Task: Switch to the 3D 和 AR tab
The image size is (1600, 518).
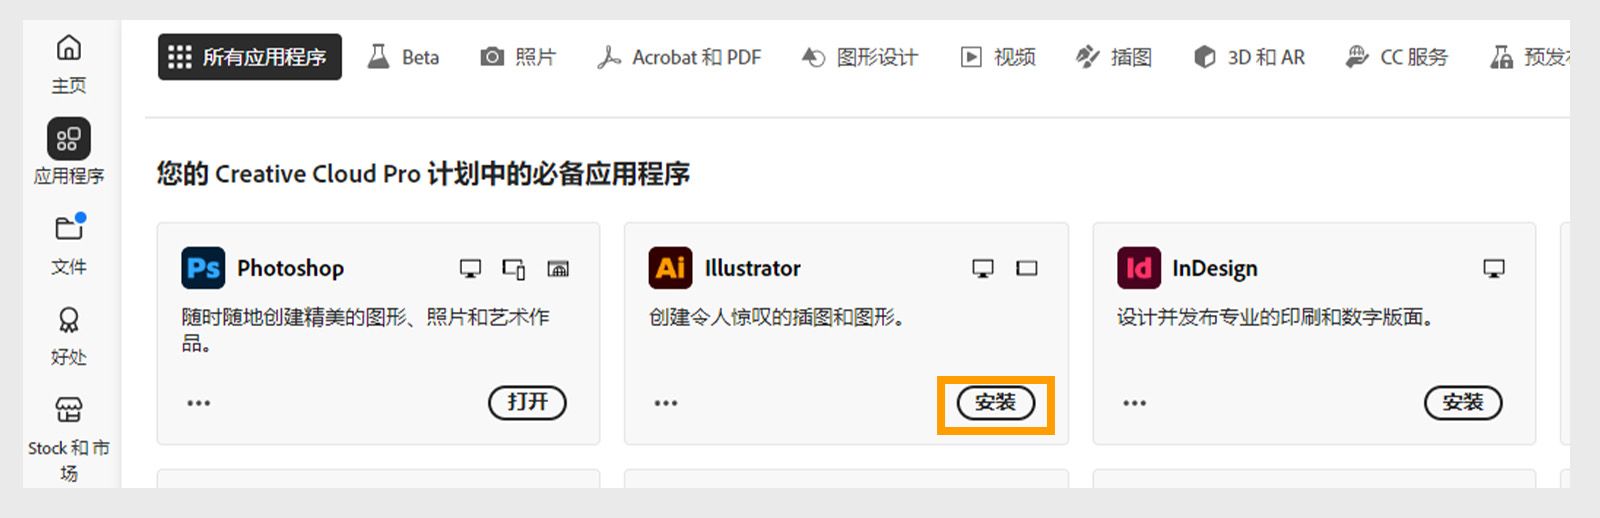Action: tap(1250, 57)
